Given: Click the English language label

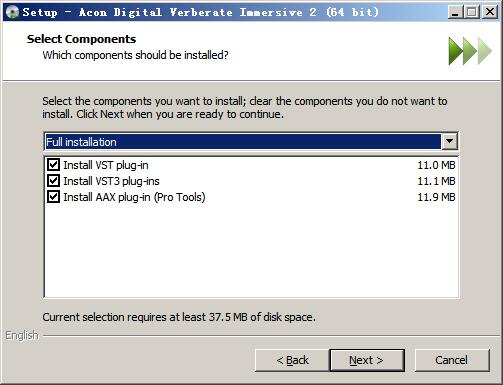Looking at the screenshot, I should click(22, 335).
